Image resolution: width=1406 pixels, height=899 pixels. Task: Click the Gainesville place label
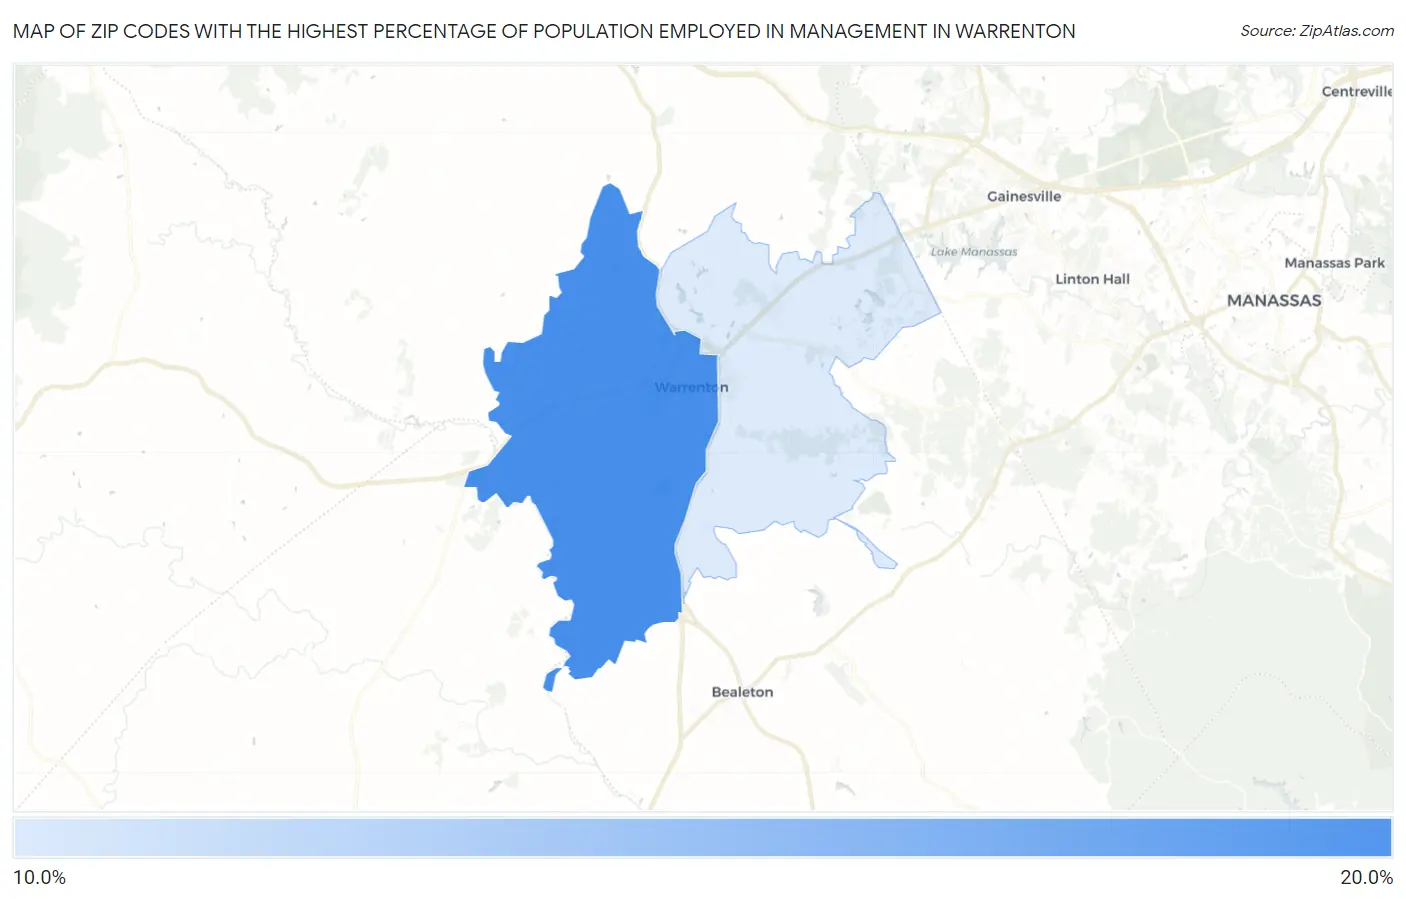click(1023, 196)
